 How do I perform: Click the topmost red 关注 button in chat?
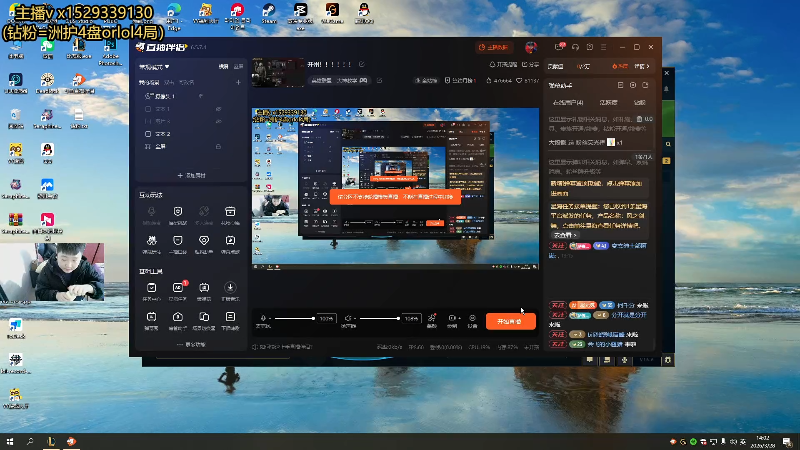558,245
